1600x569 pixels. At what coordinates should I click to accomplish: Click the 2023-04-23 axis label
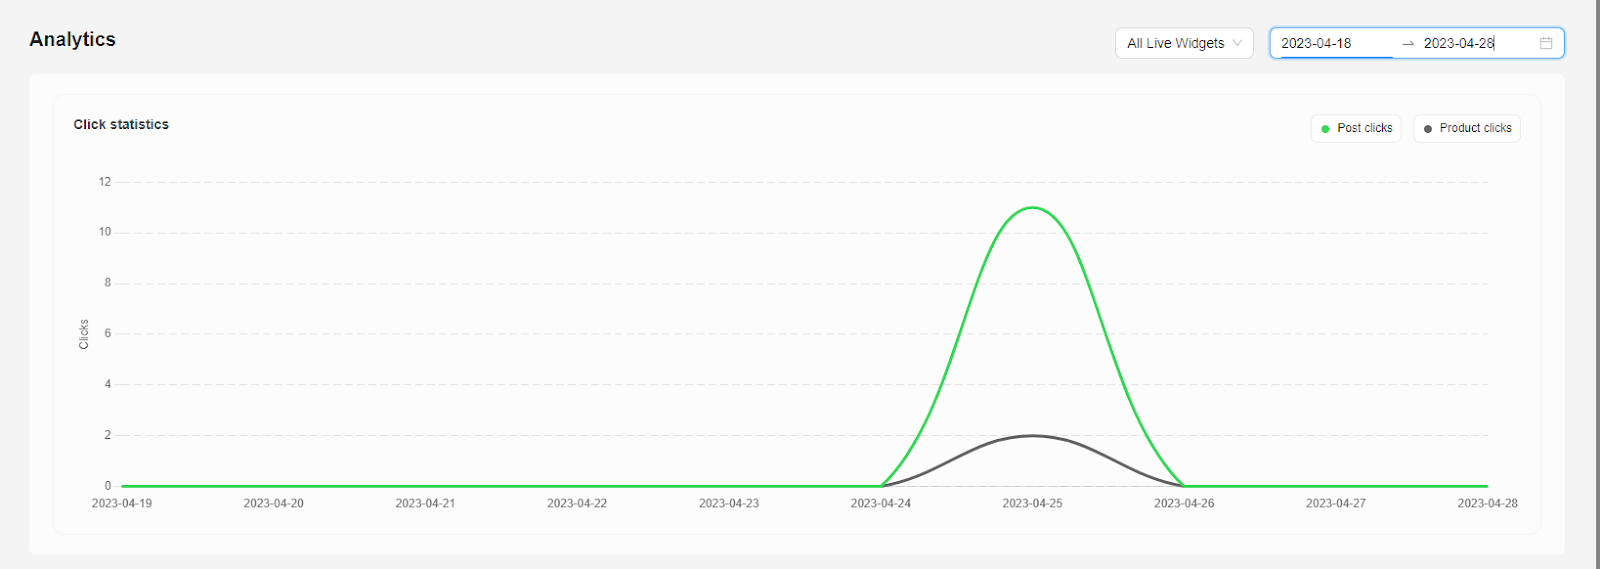click(x=729, y=503)
